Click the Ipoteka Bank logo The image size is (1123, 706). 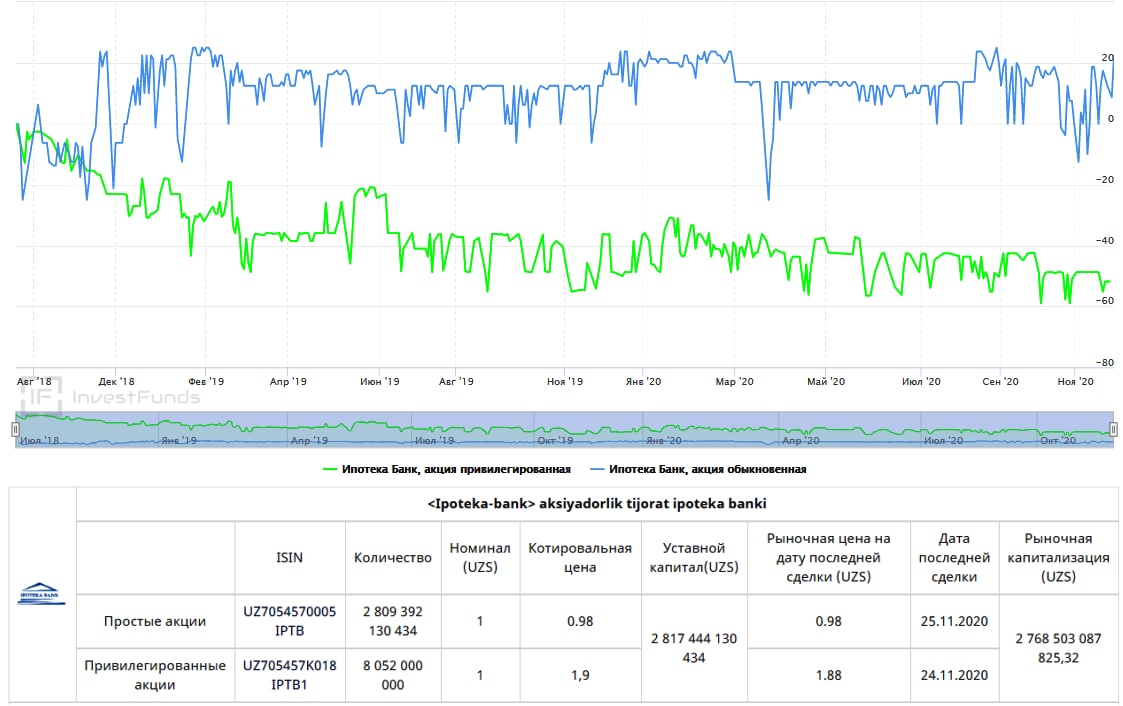(42, 594)
